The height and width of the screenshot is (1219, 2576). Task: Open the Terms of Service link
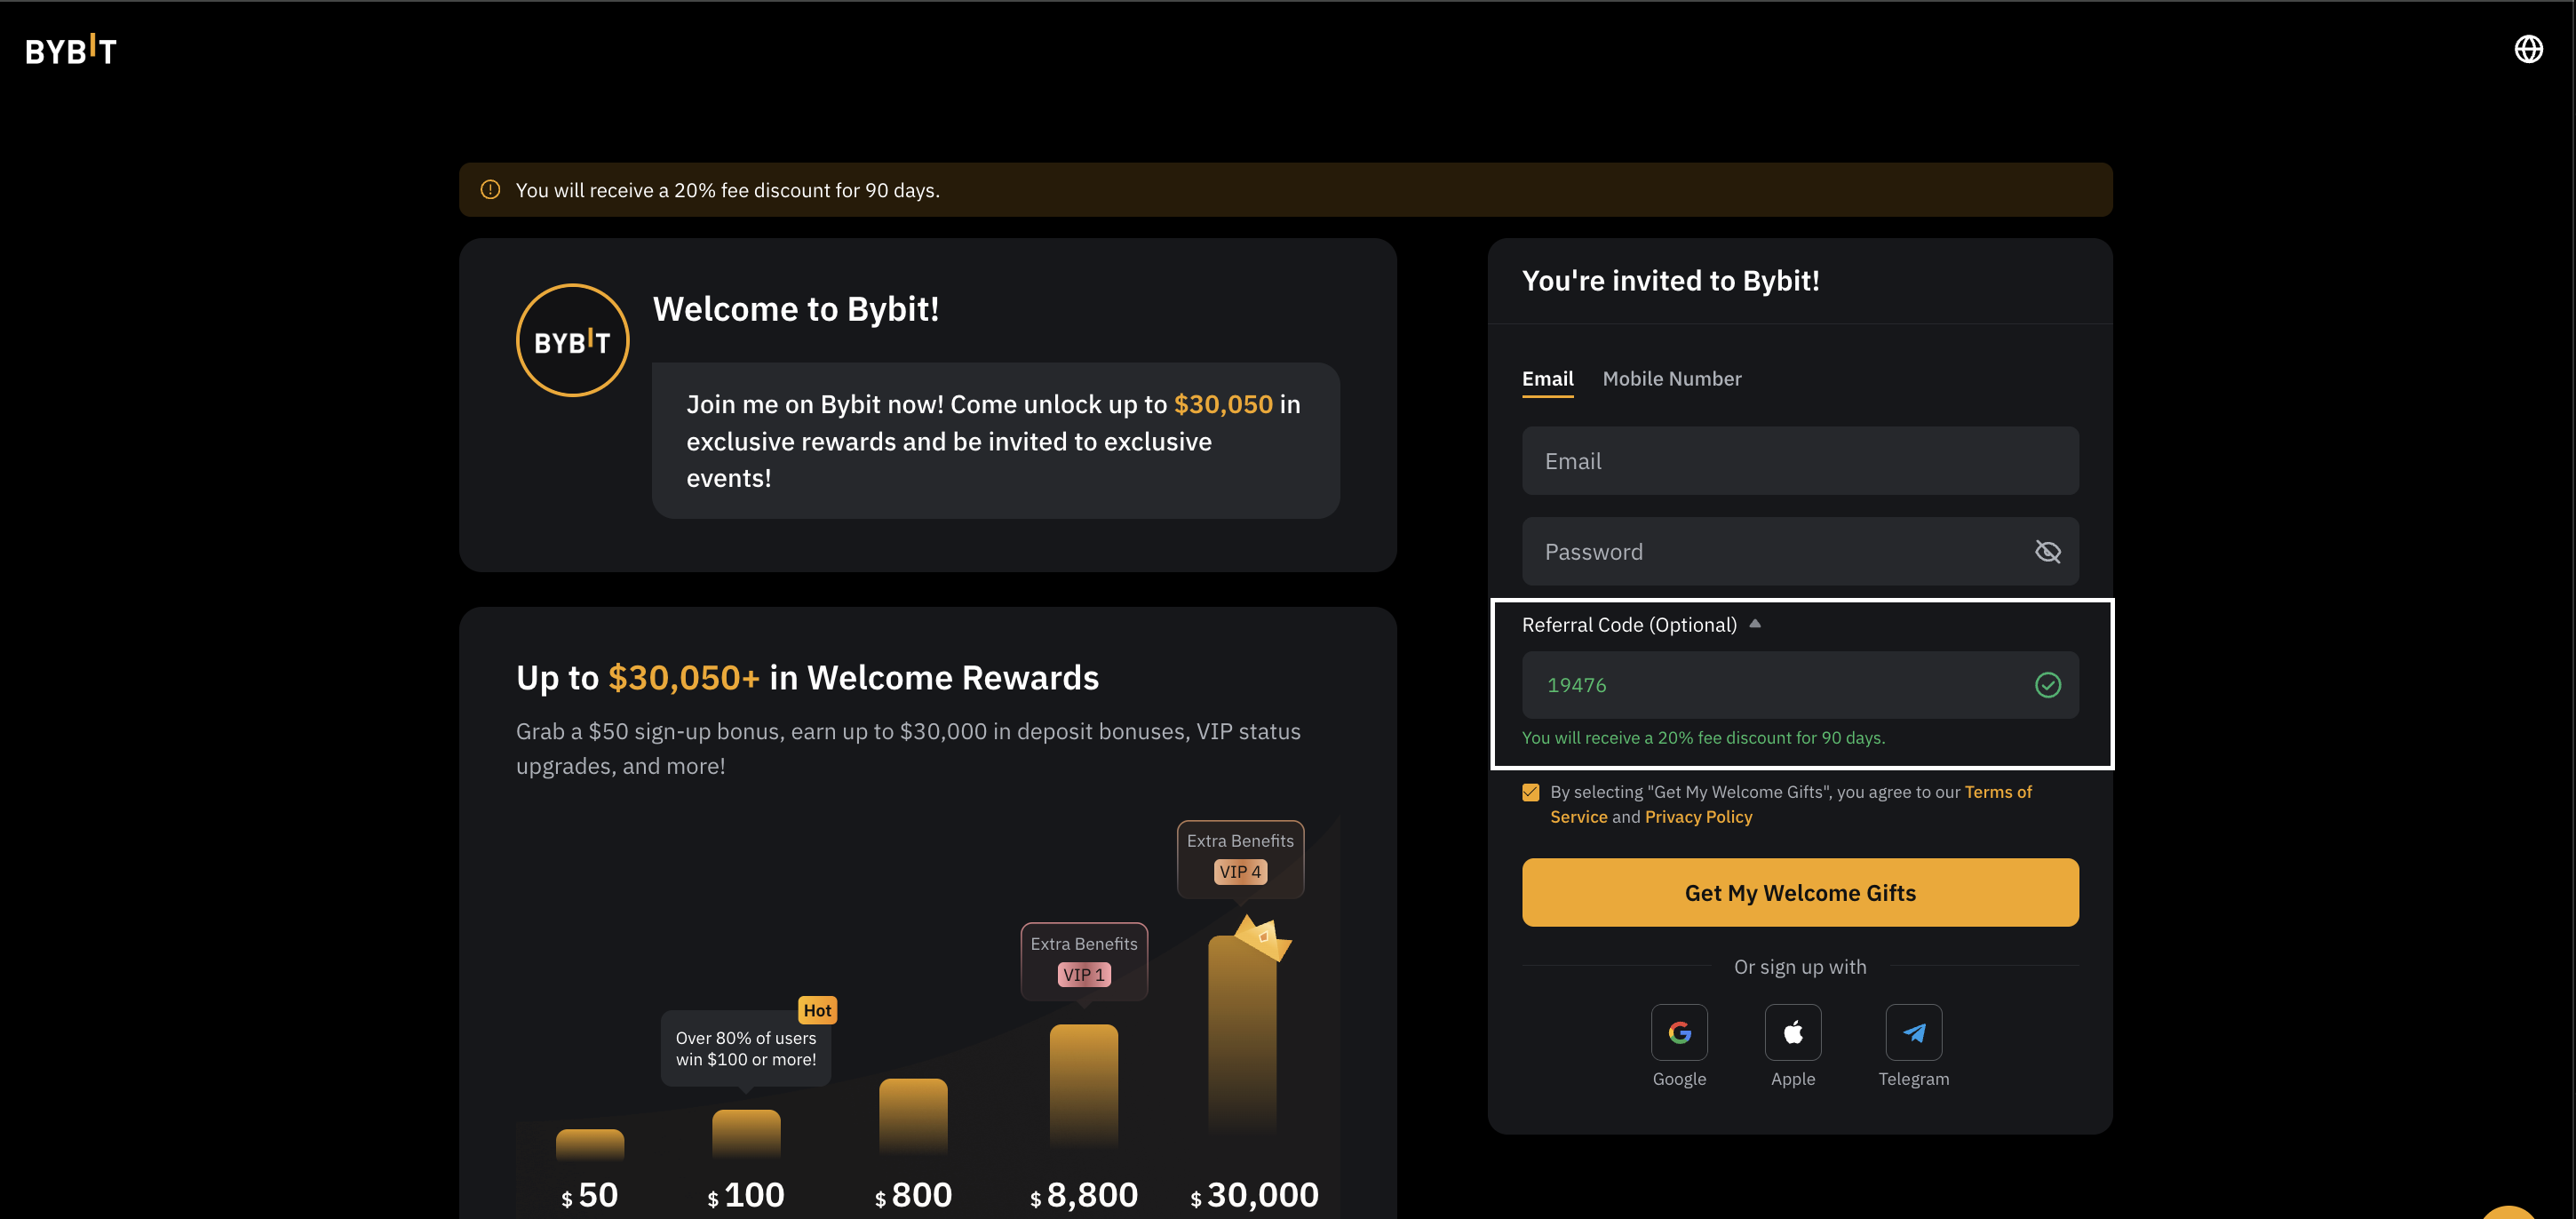1997,792
